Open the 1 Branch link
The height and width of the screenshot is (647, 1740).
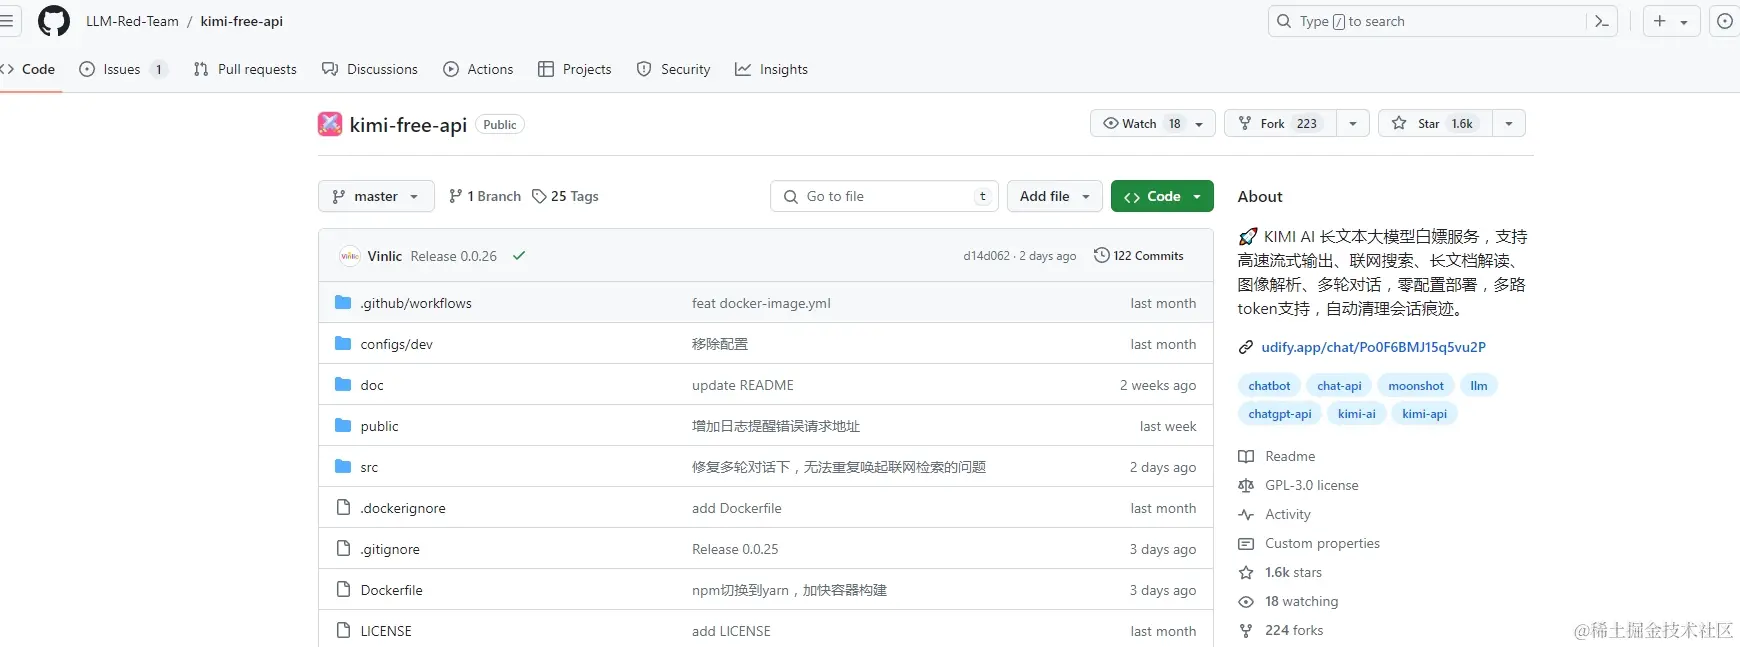click(x=485, y=196)
